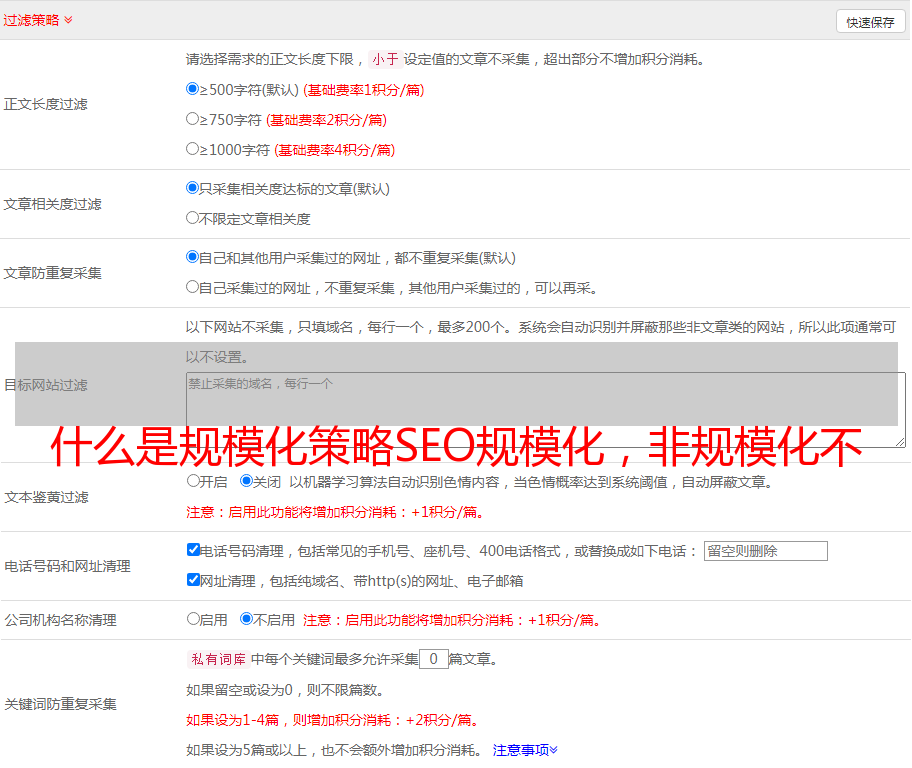The height and width of the screenshot is (768, 912).
Task: Select 不启用 for 公司机构名称清理
Action: point(246,619)
